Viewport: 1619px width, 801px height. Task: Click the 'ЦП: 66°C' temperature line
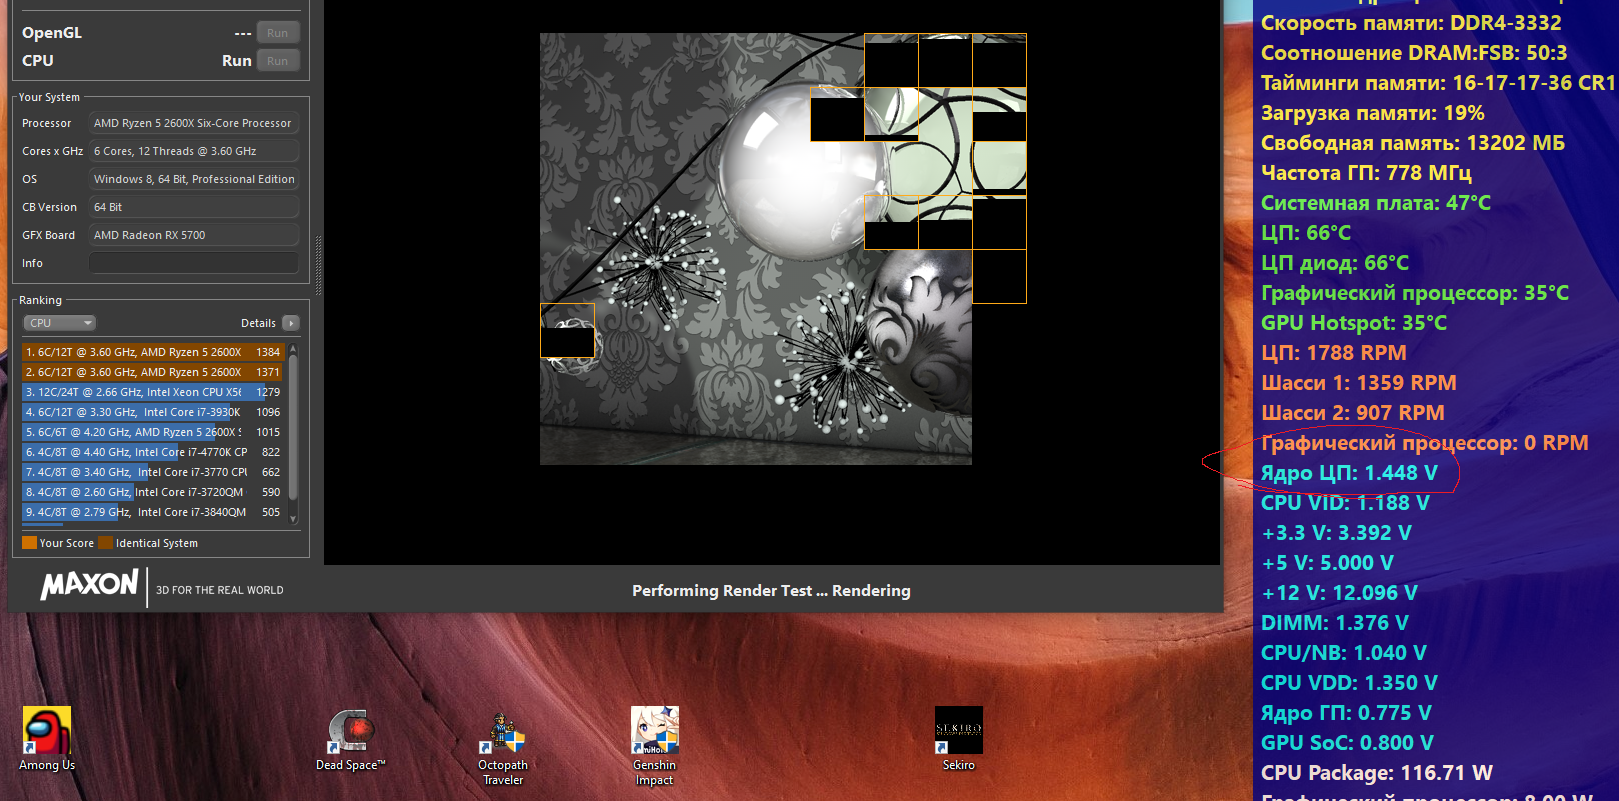(x=1306, y=233)
